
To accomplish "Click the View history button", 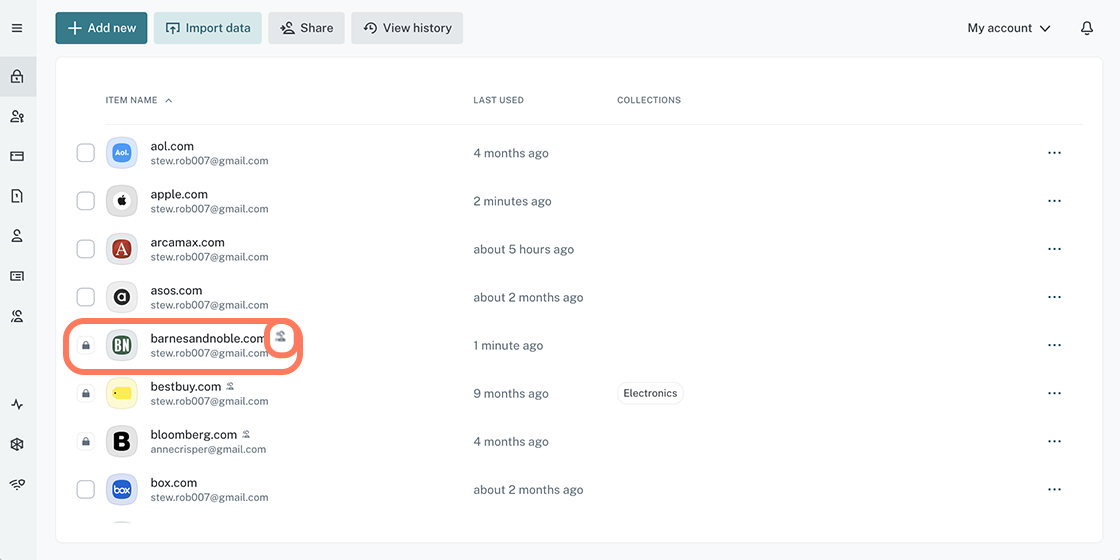I will click(407, 28).
